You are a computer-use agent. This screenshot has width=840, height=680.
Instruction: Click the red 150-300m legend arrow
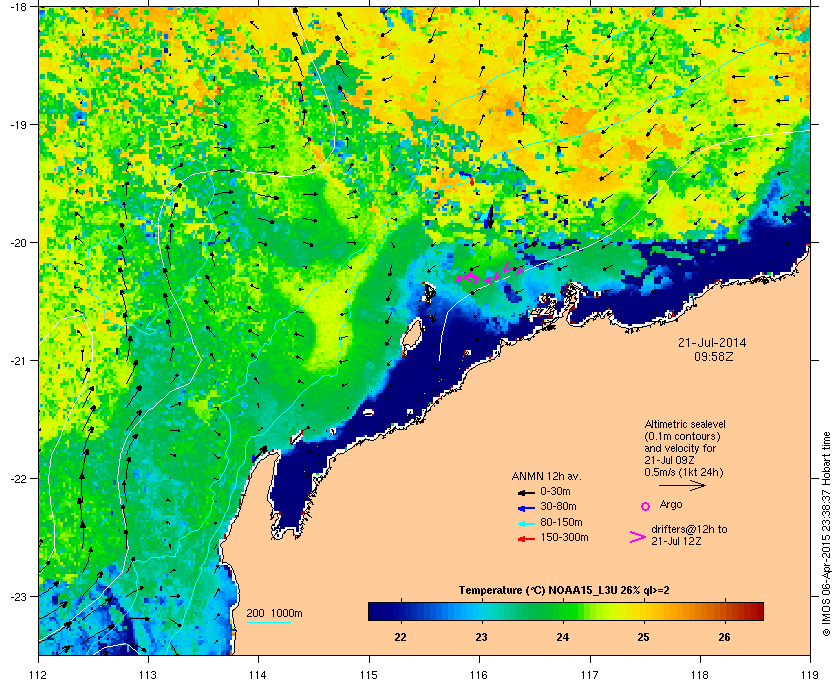(526, 539)
